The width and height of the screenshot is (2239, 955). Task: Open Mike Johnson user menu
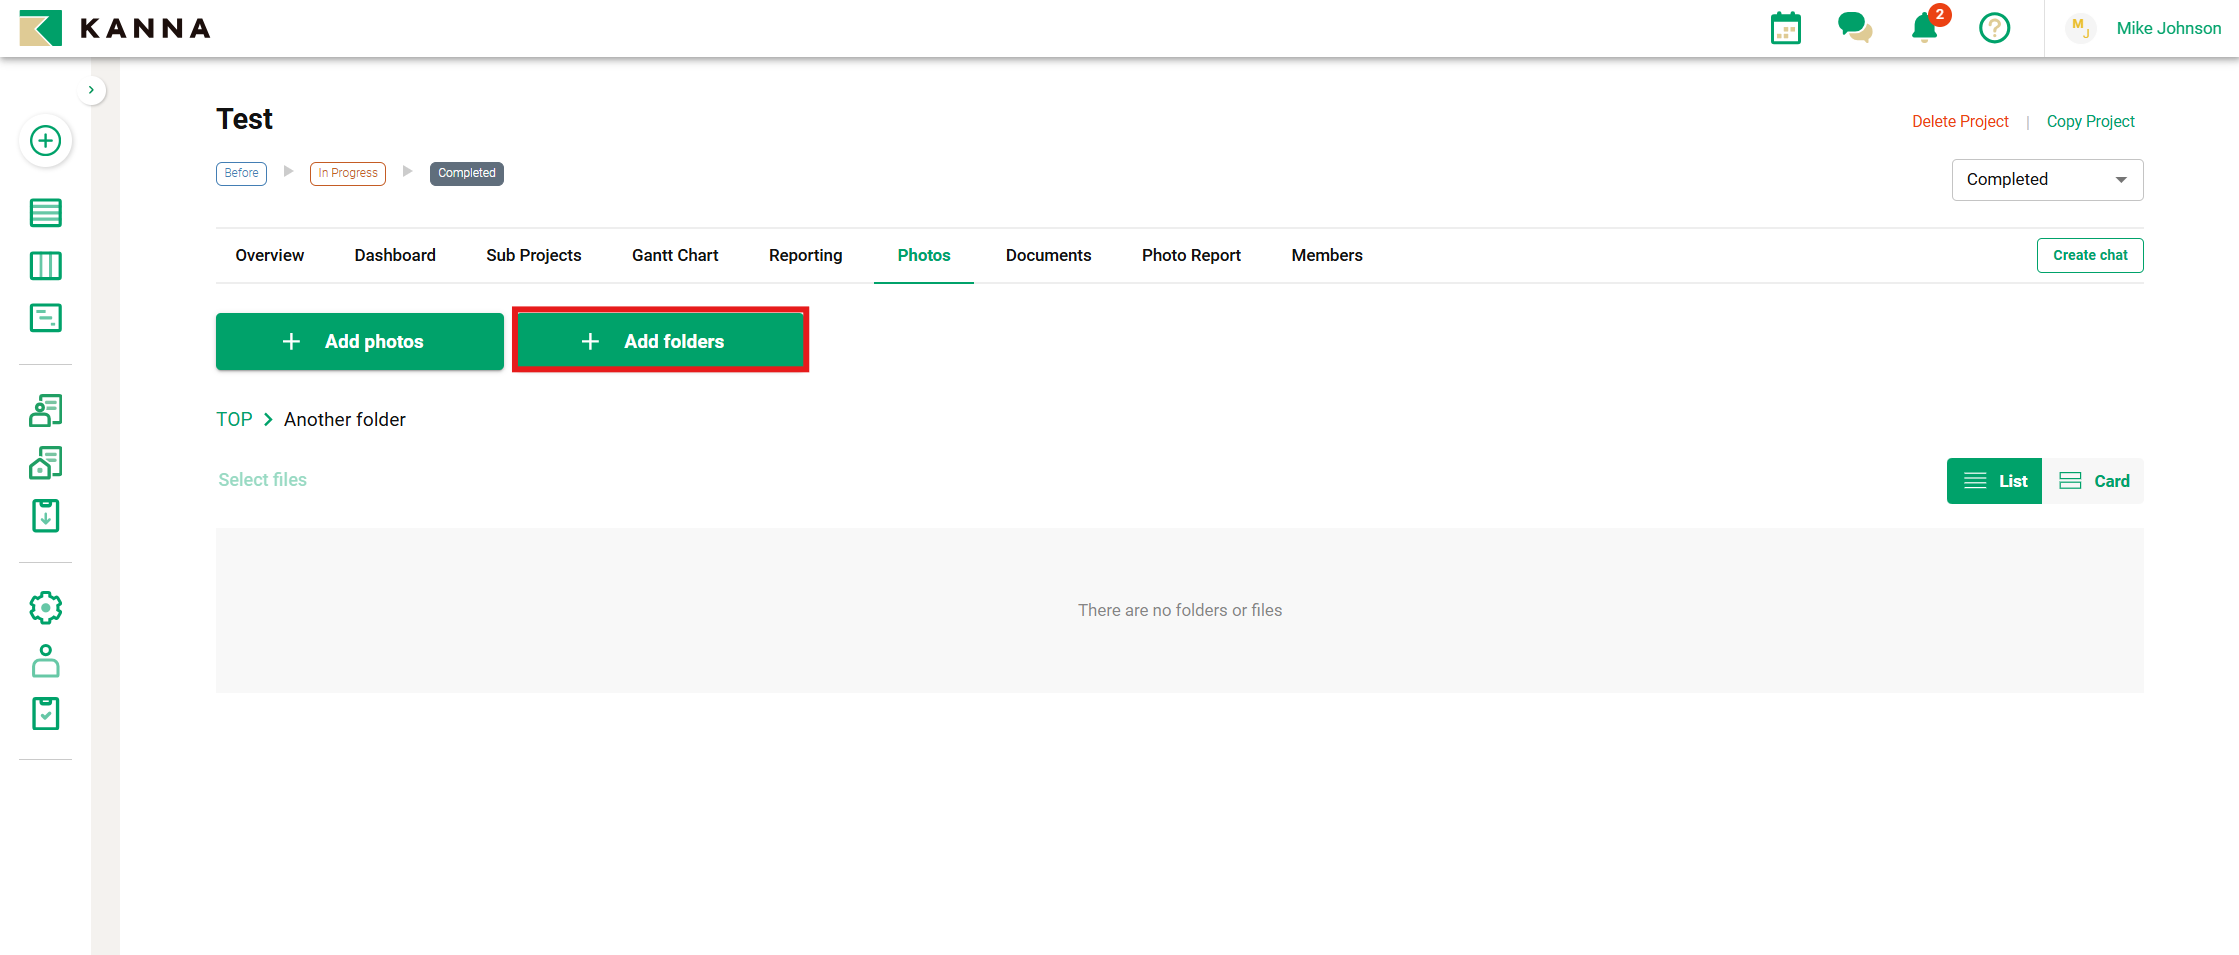pos(2167,28)
